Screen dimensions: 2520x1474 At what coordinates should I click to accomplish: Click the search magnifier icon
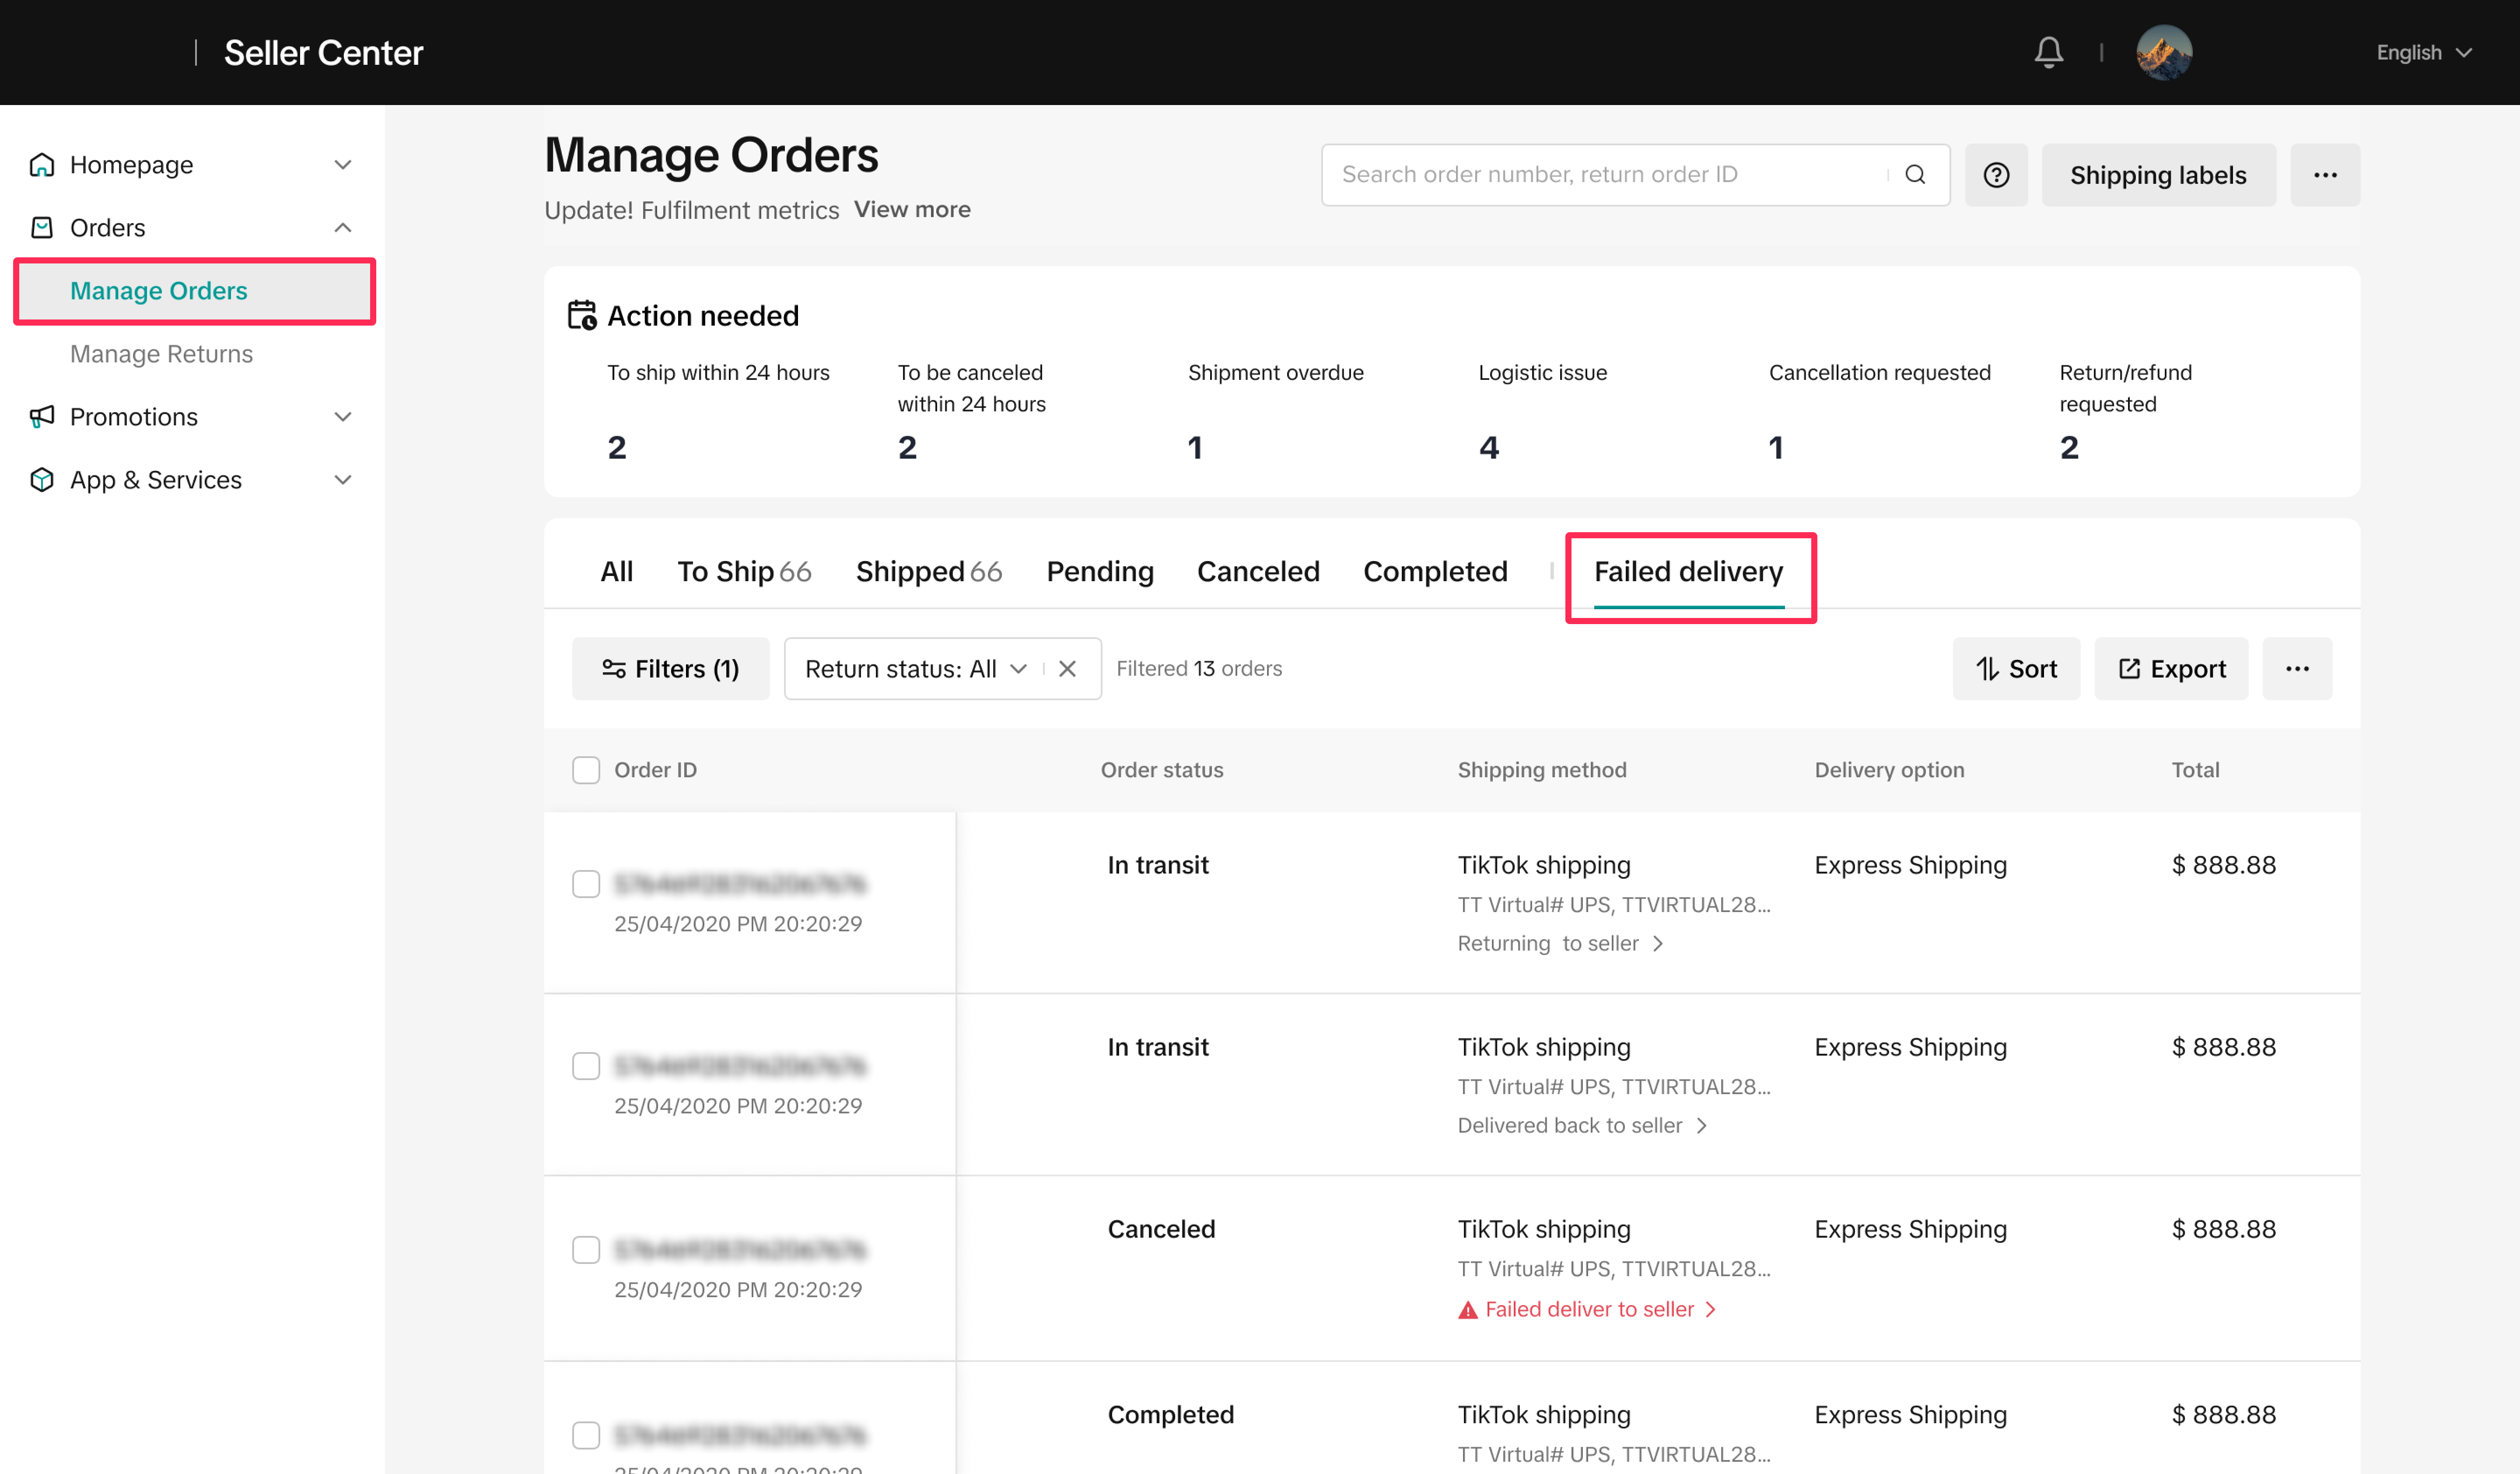[1914, 175]
